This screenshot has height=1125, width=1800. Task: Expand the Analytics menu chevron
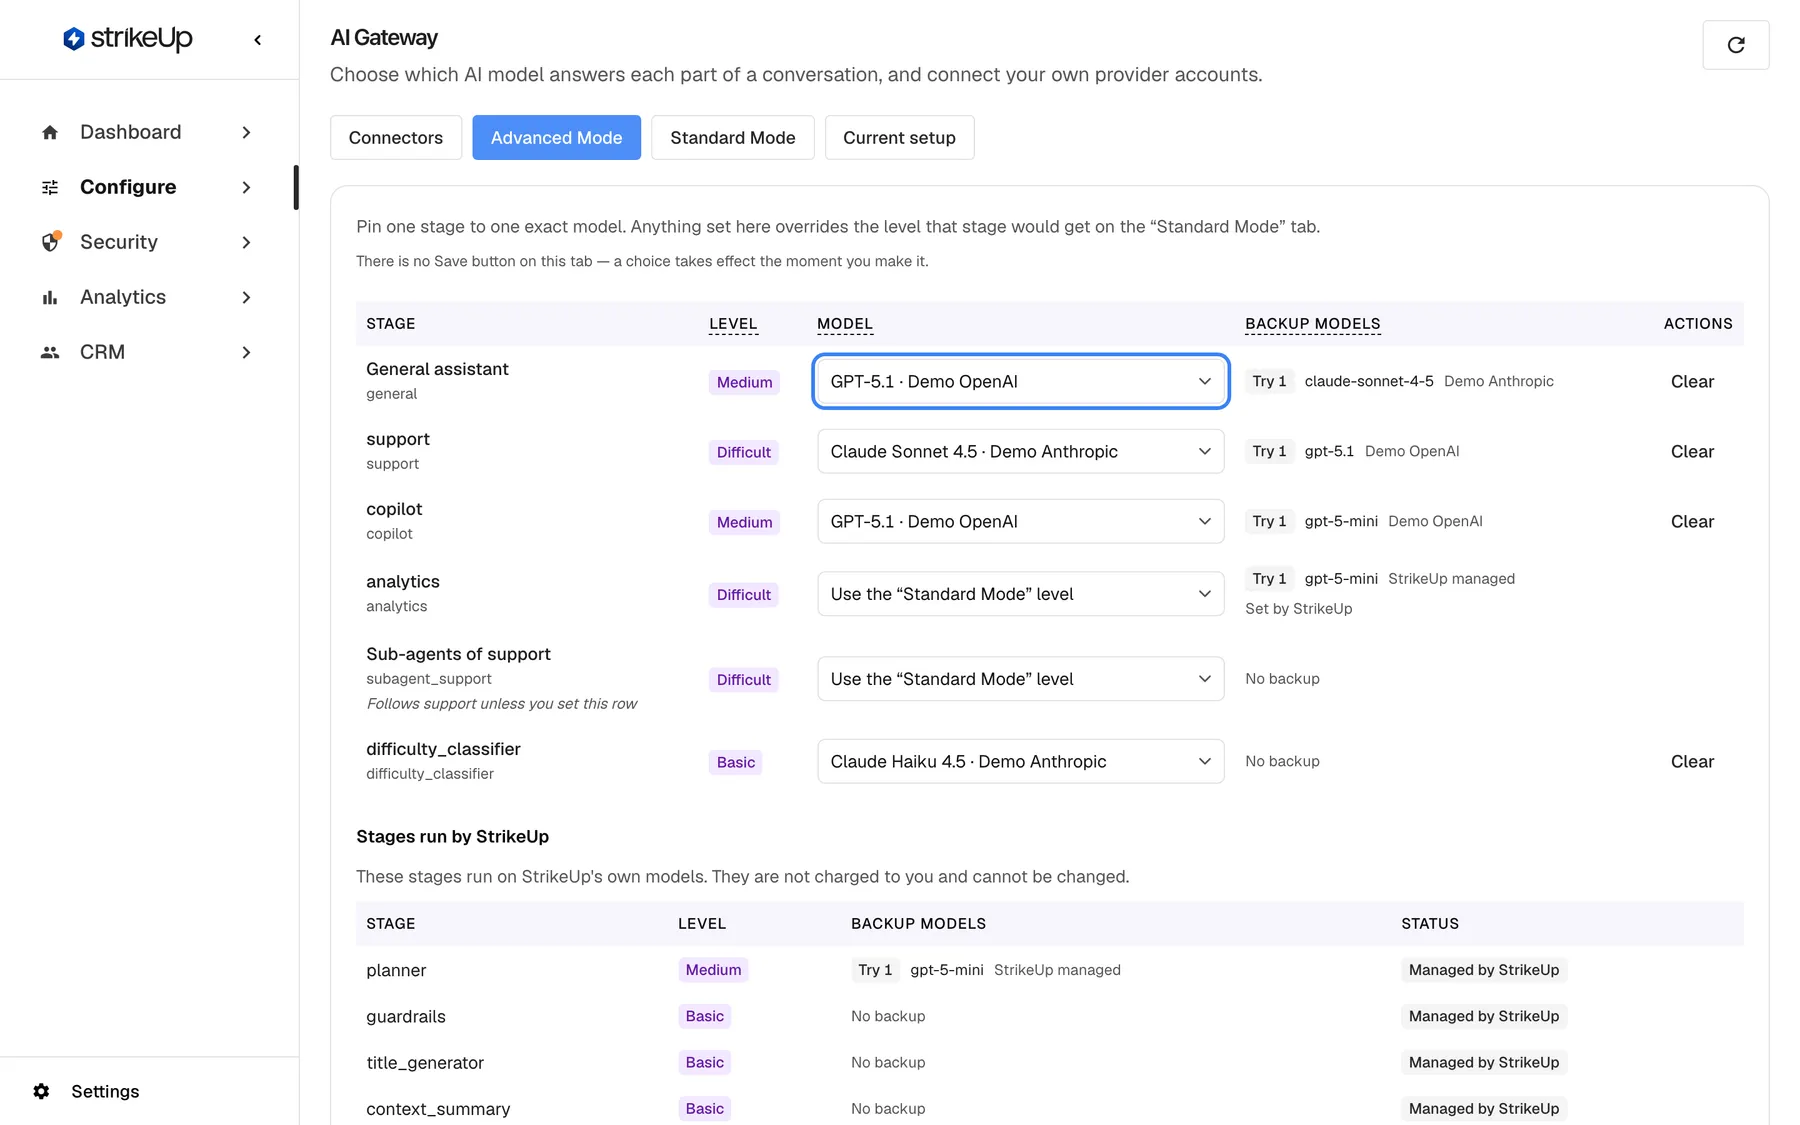(x=246, y=297)
